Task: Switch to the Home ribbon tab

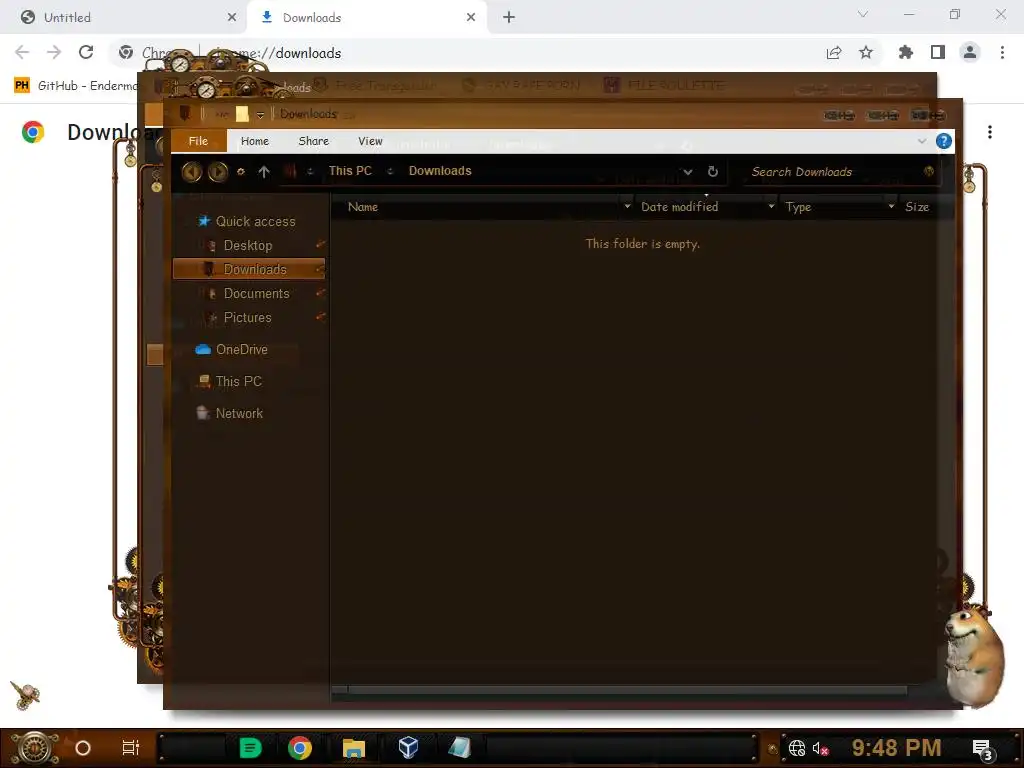Action: [x=255, y=141]
